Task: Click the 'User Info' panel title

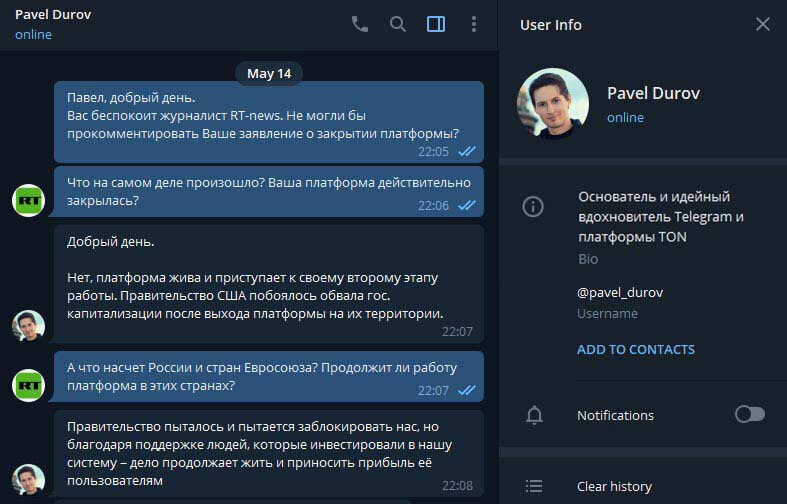Action: [551, 25]
